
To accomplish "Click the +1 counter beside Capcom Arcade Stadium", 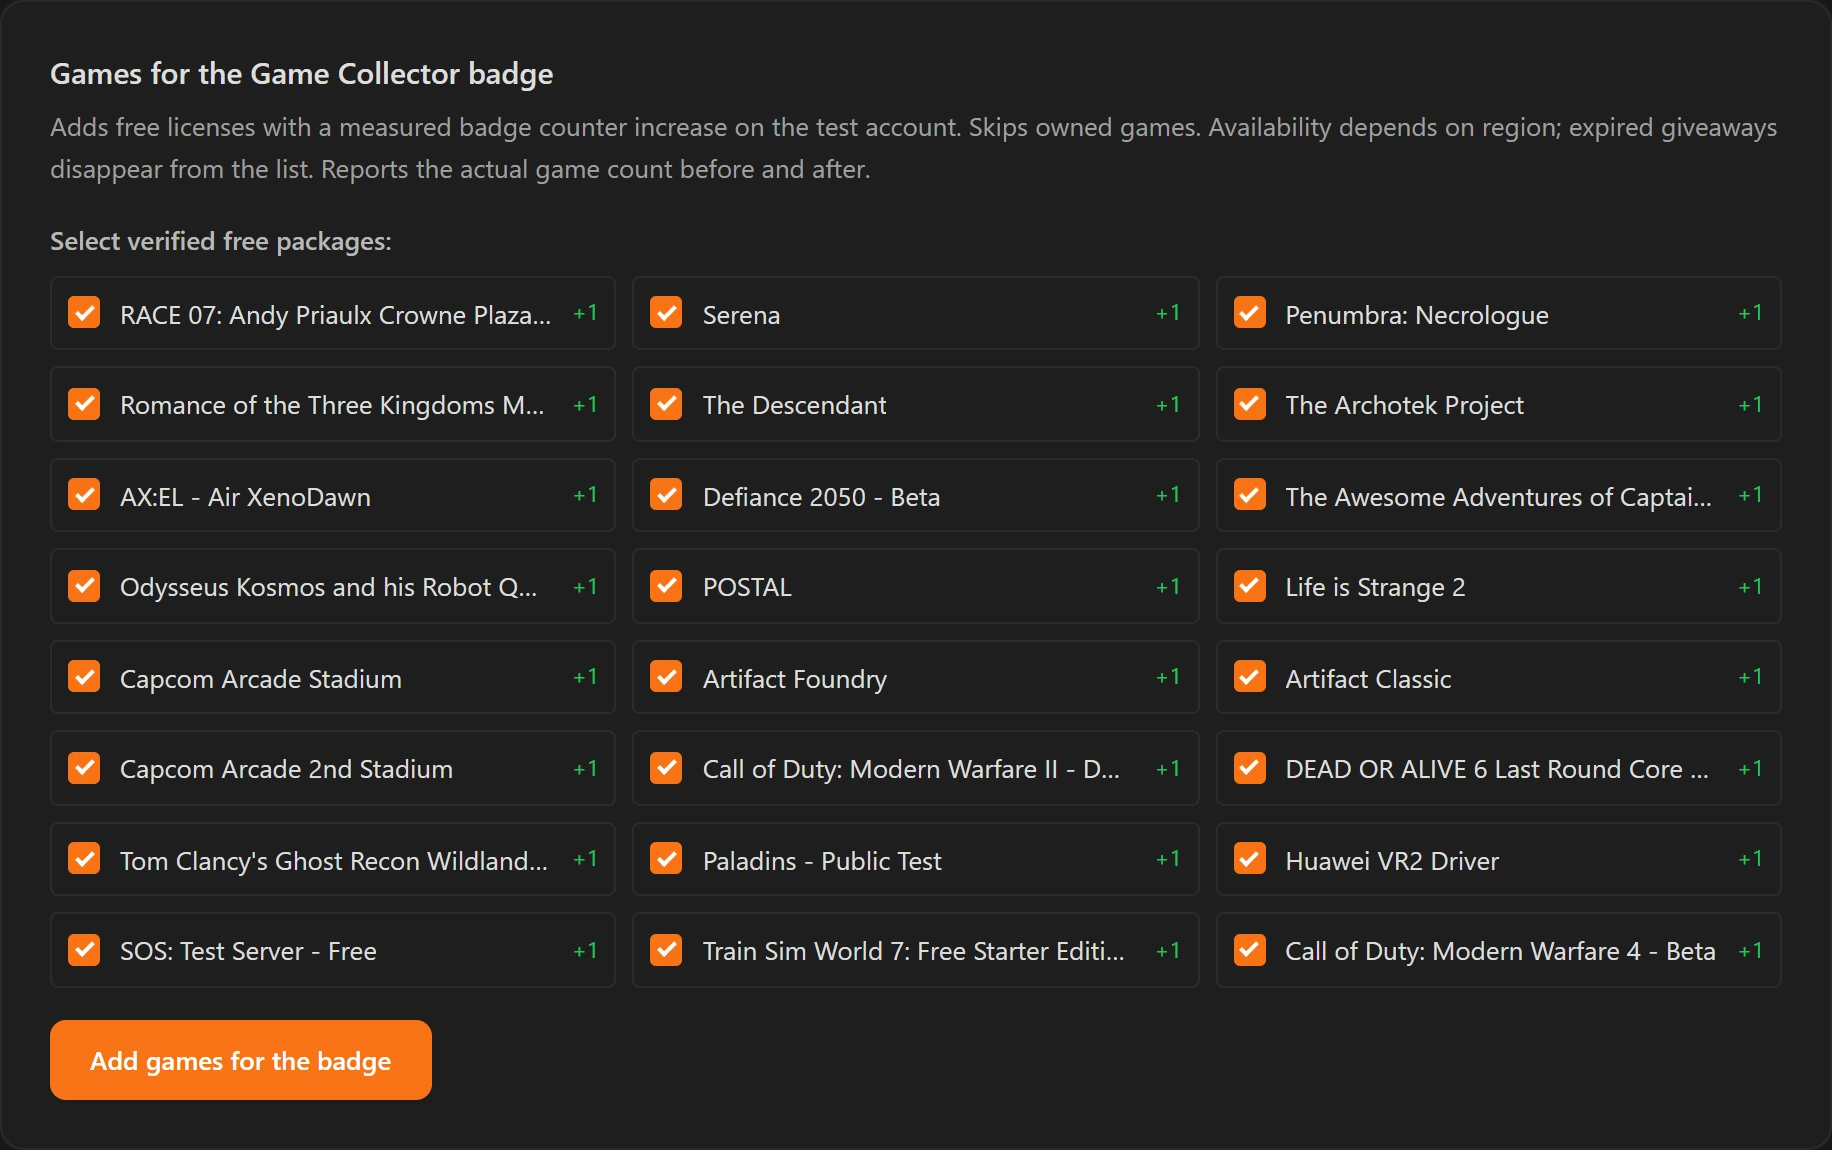I will tap(585, 677).
